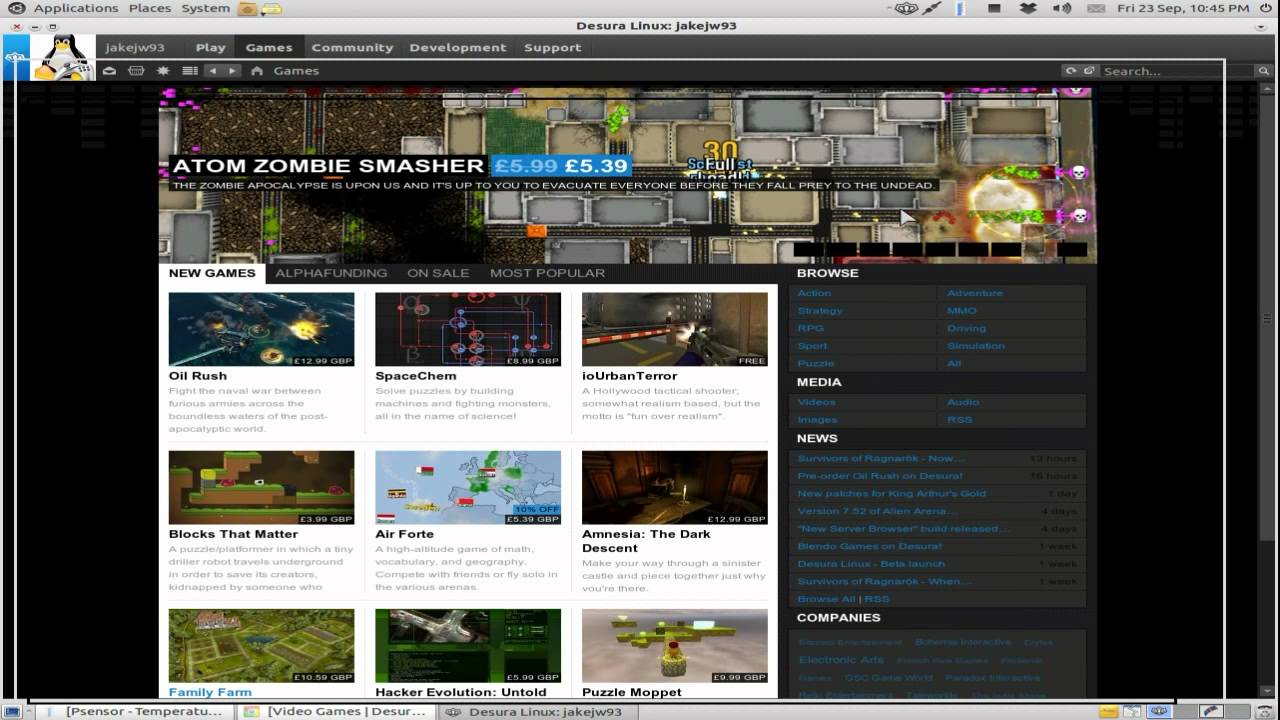1280x720 pixels.
Task: Select the ALPHAFUNDING tab
Action: (331, 273)
